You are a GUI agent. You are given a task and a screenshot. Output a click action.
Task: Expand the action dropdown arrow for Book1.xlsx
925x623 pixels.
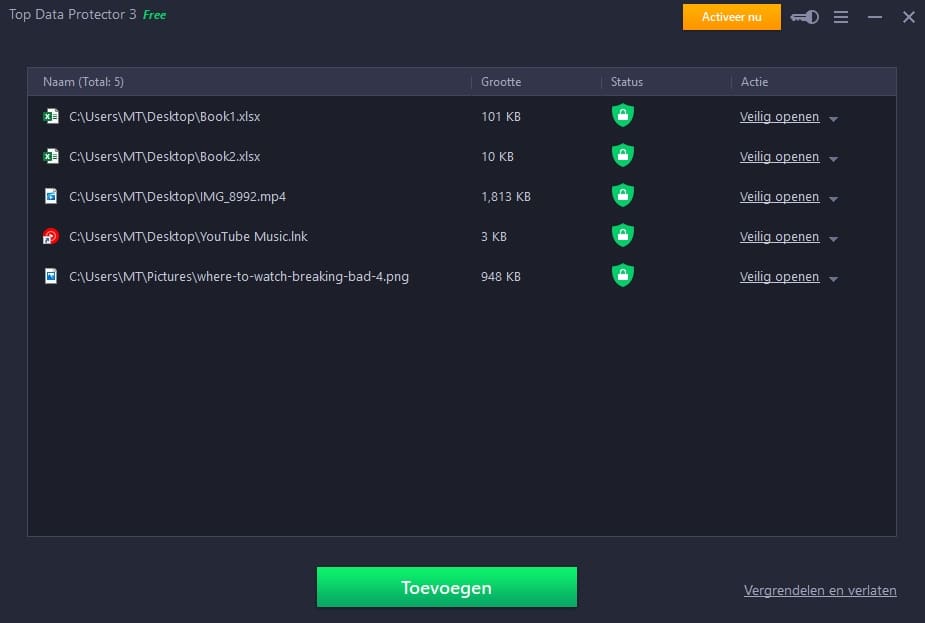(x=833, y=119)
